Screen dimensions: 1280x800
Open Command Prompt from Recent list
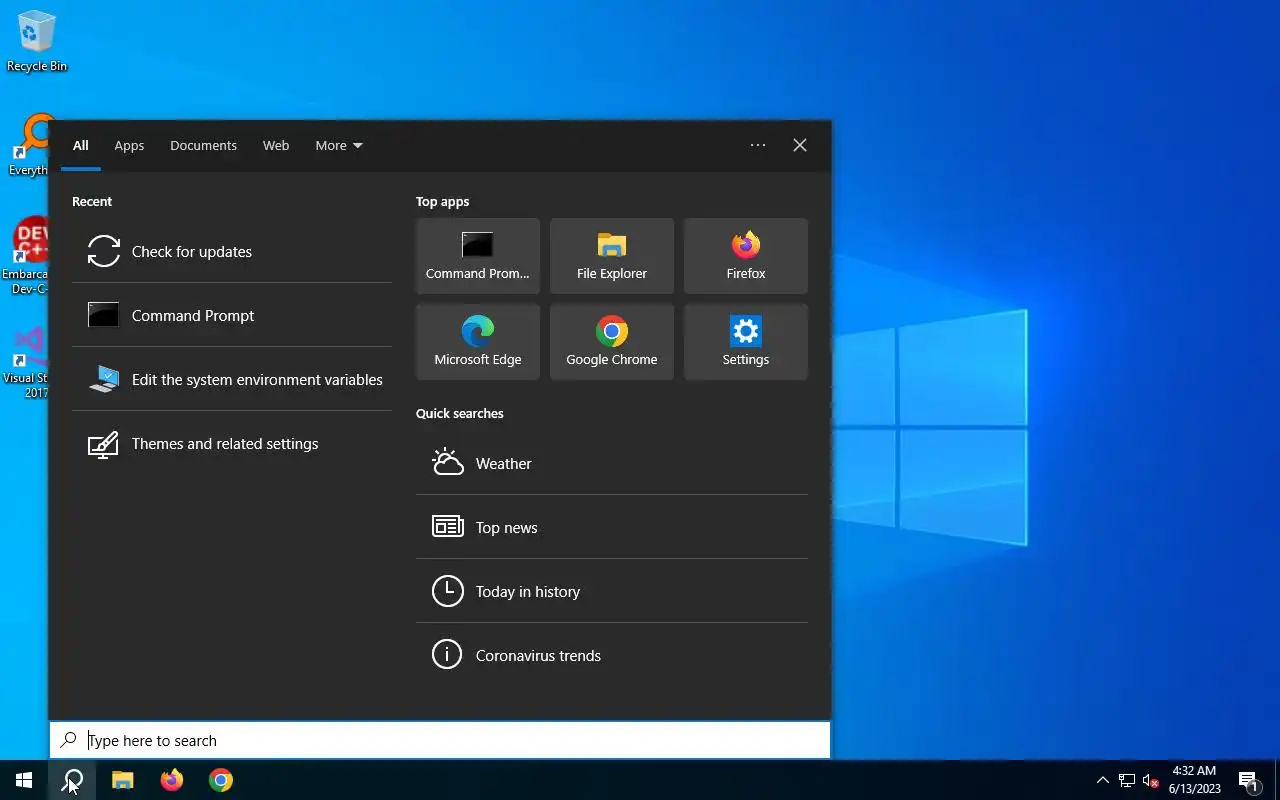[x=232, y=315]
